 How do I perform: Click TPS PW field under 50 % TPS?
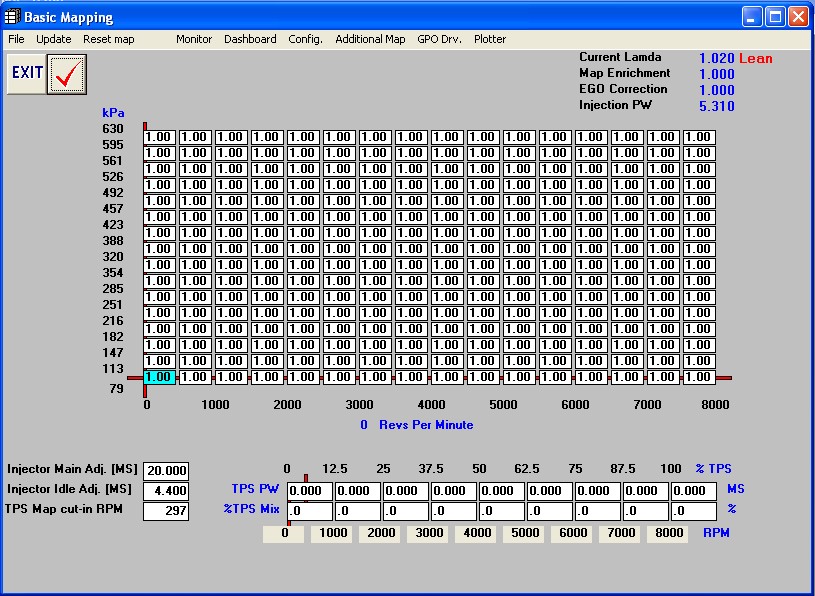[x=501, y=491]
